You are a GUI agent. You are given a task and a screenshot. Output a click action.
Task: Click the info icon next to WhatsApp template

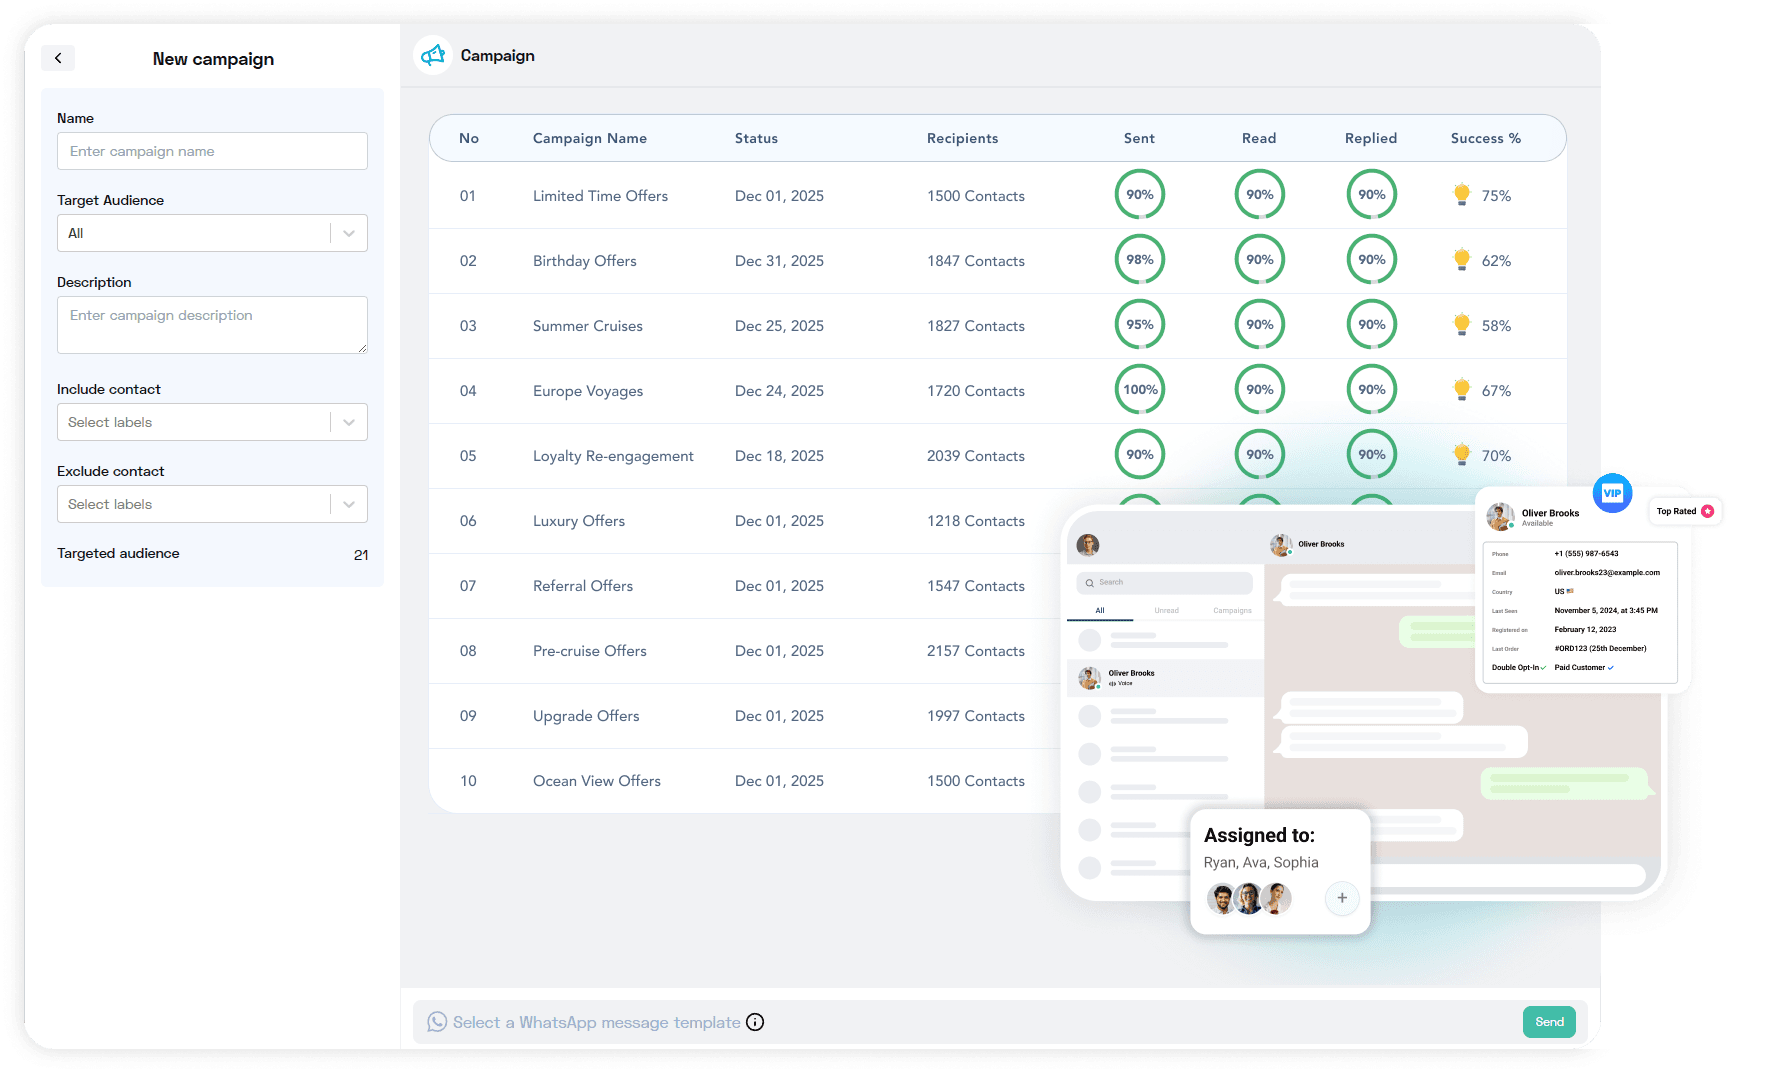755,1022
